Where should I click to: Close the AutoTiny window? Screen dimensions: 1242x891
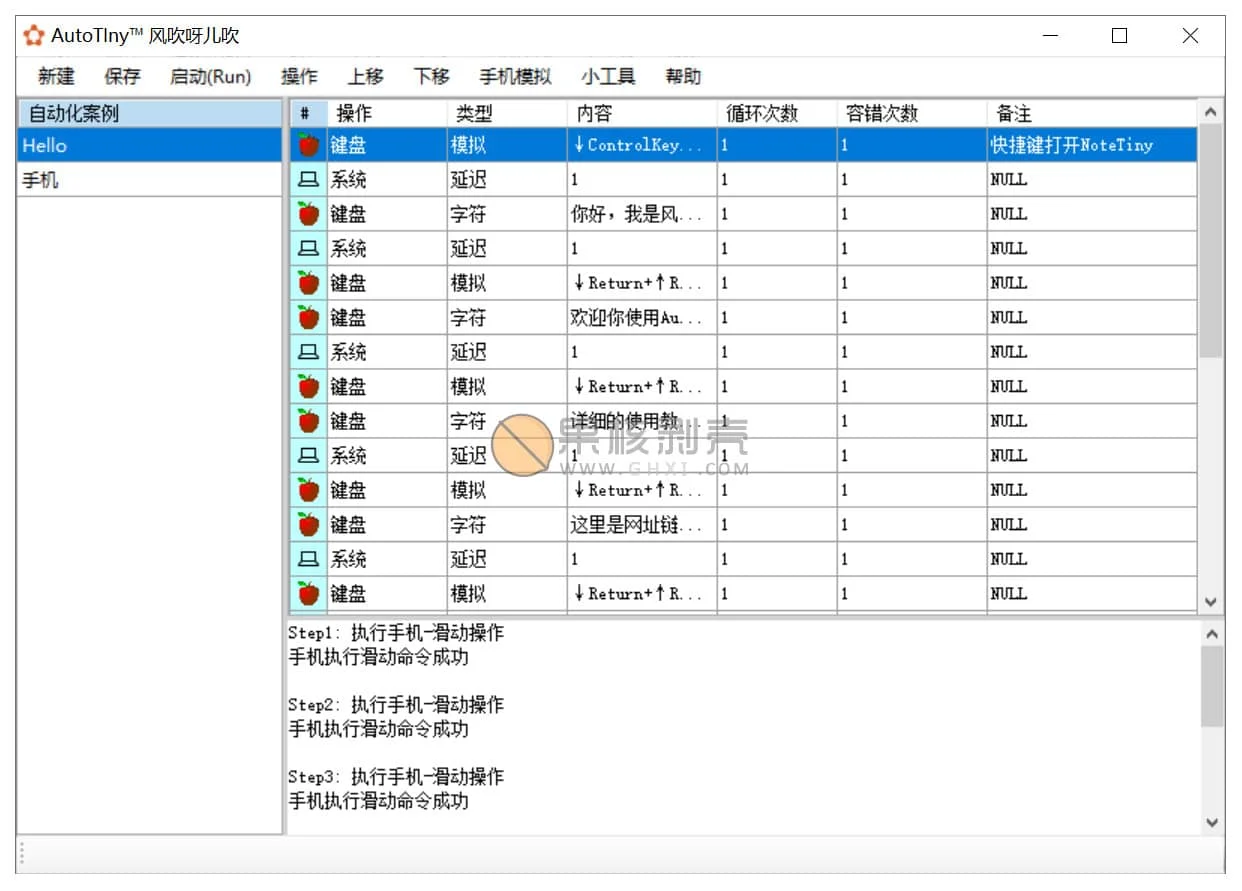[x=1190, y=36]
